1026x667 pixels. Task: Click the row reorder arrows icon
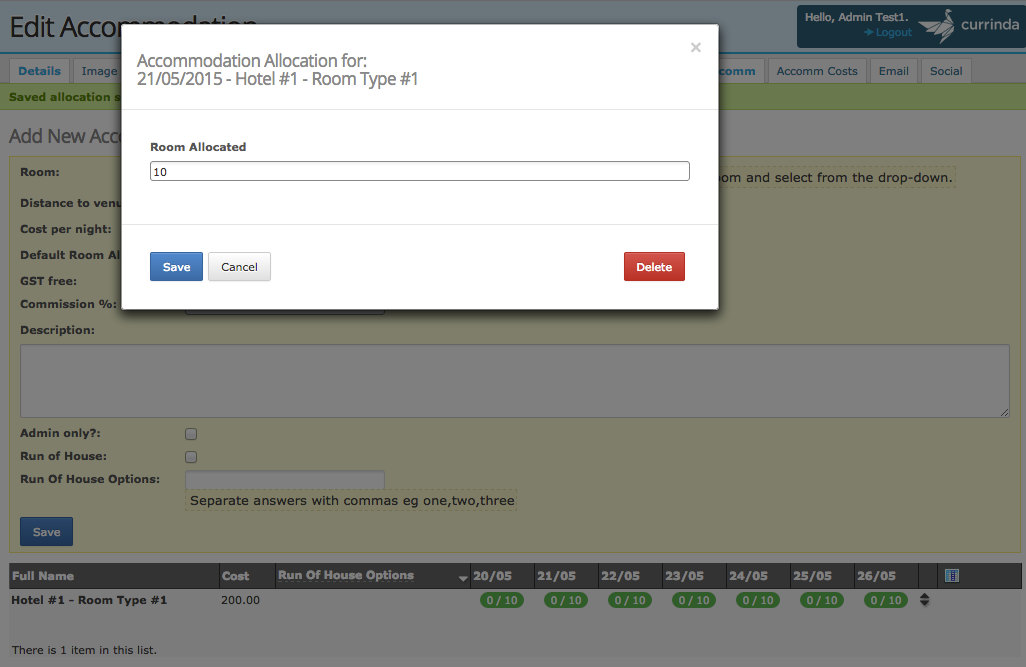tap(925, 600)
